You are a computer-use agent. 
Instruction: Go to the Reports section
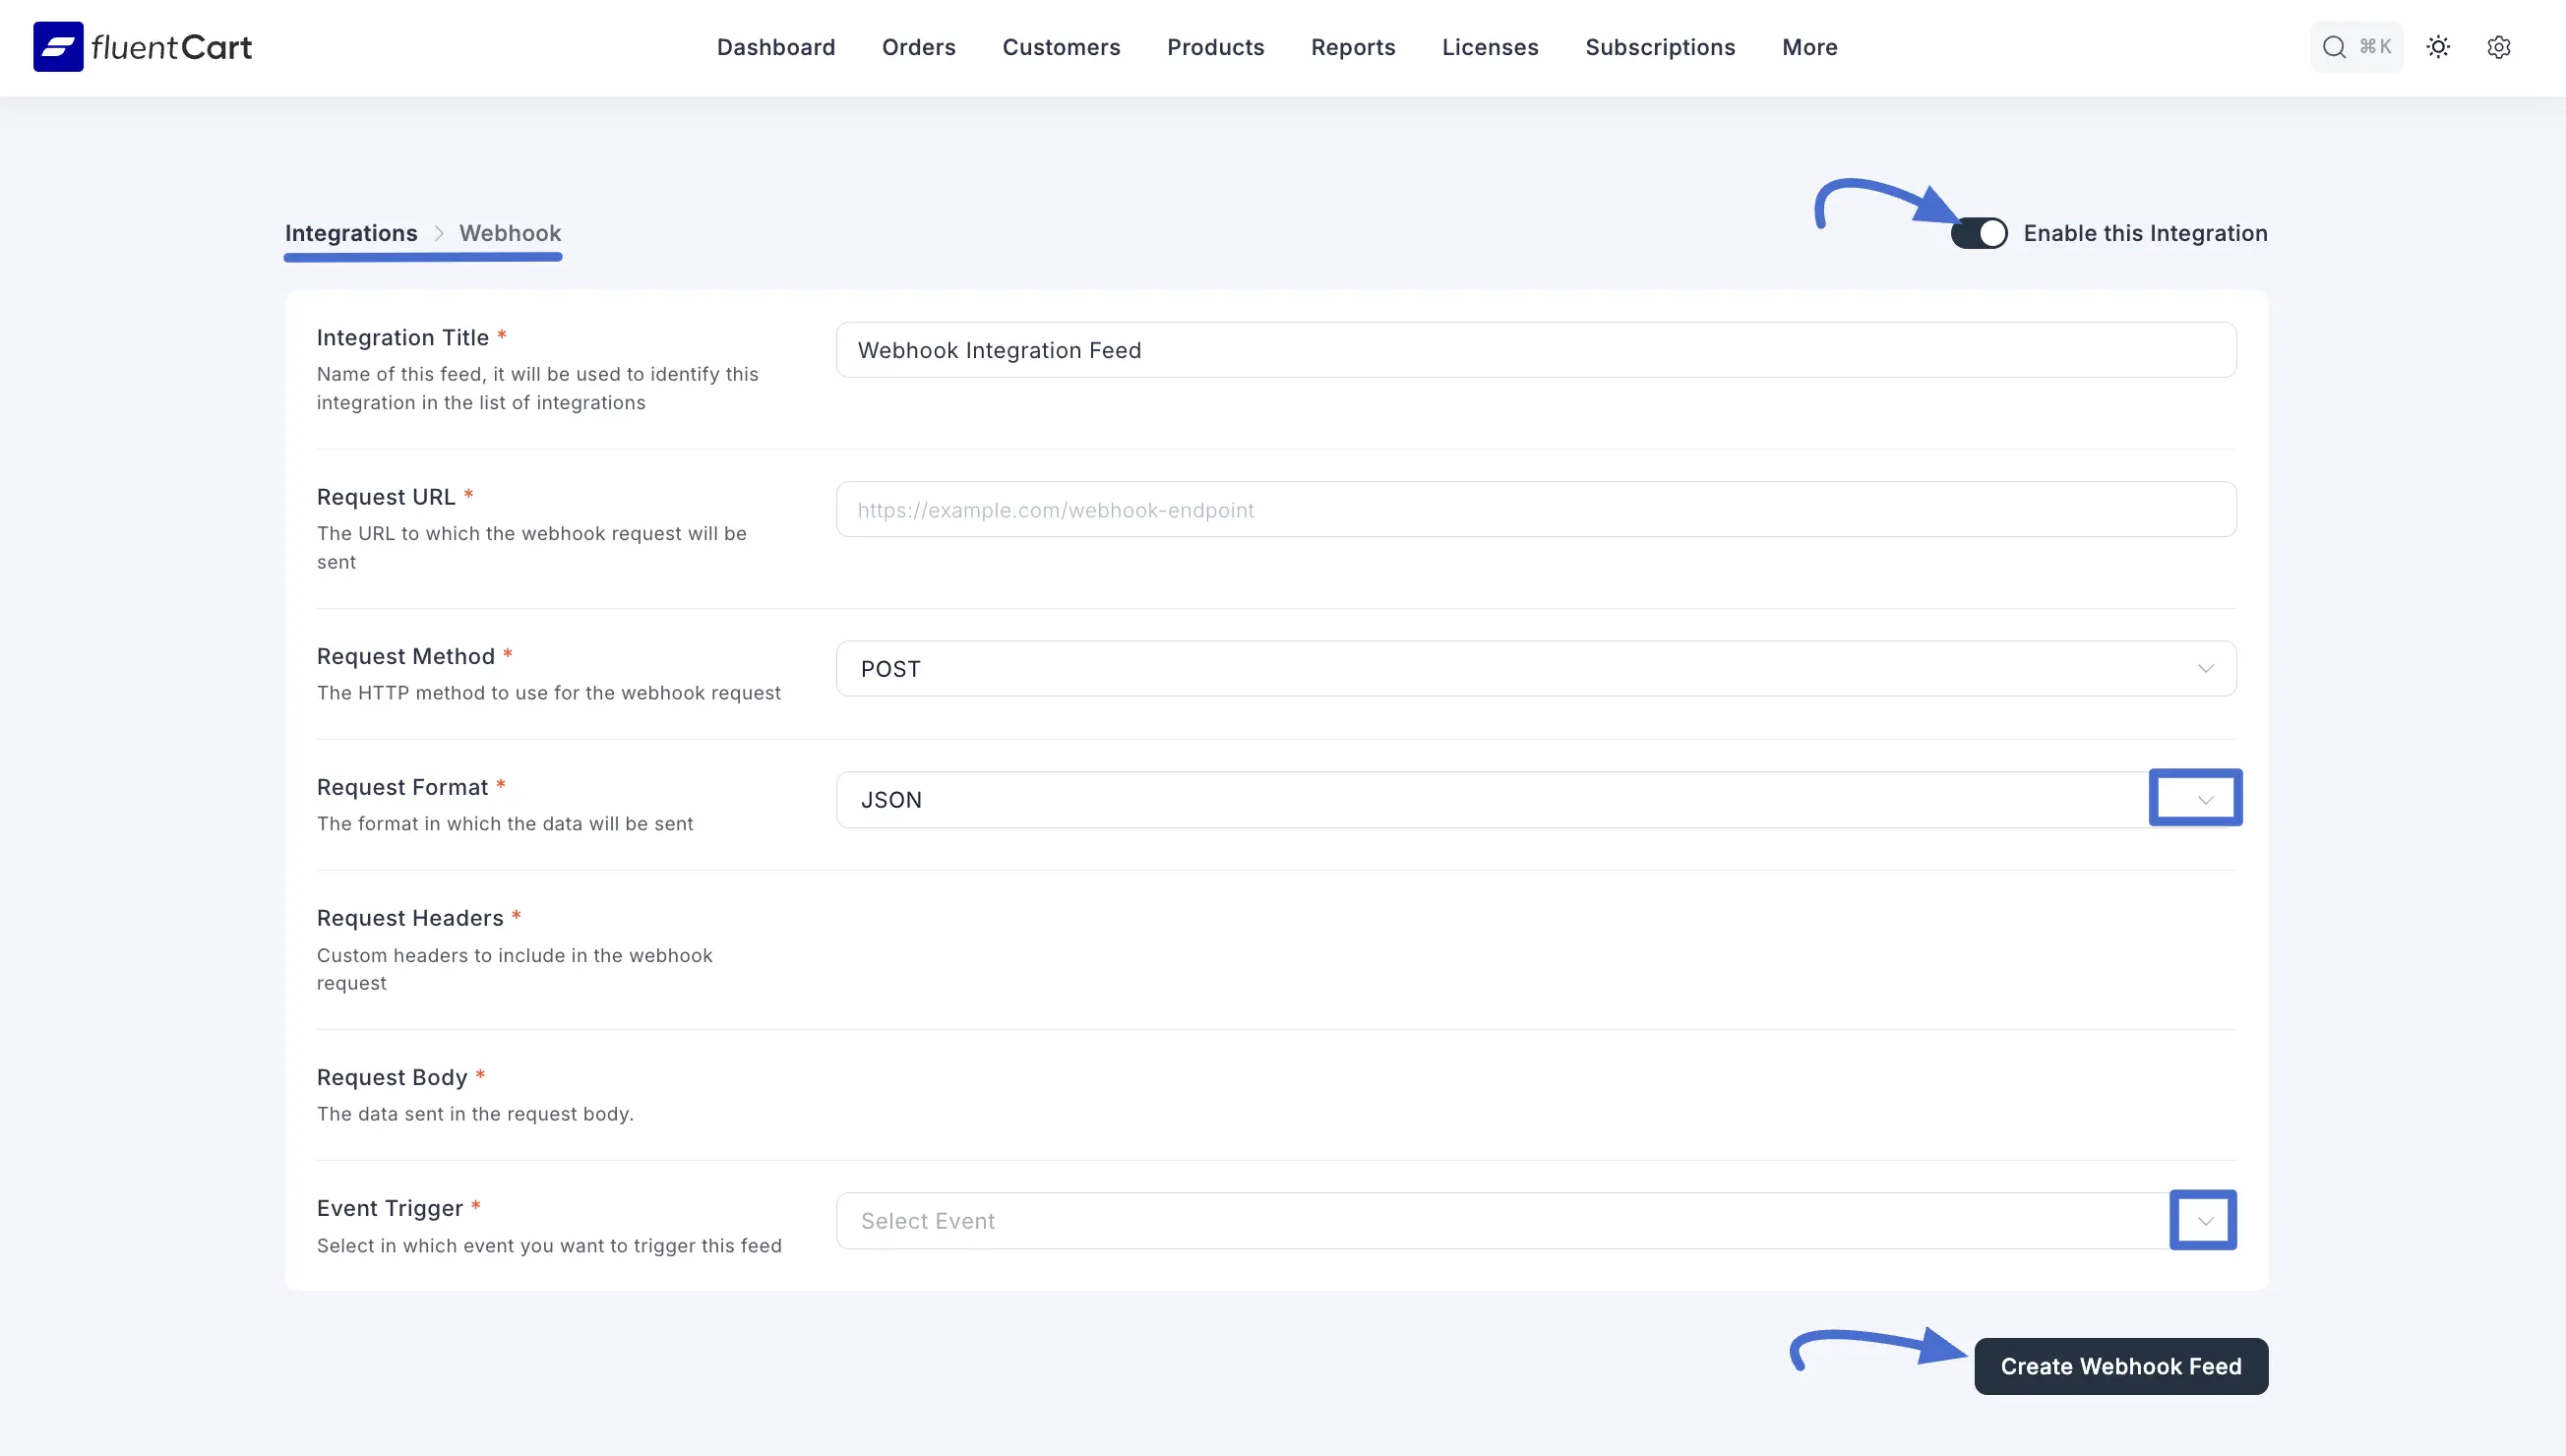click(1352, 47)
